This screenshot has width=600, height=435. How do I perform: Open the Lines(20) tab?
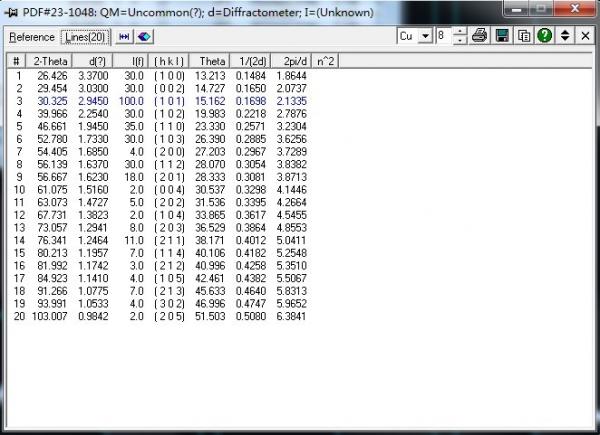click(x=85, y=37)
